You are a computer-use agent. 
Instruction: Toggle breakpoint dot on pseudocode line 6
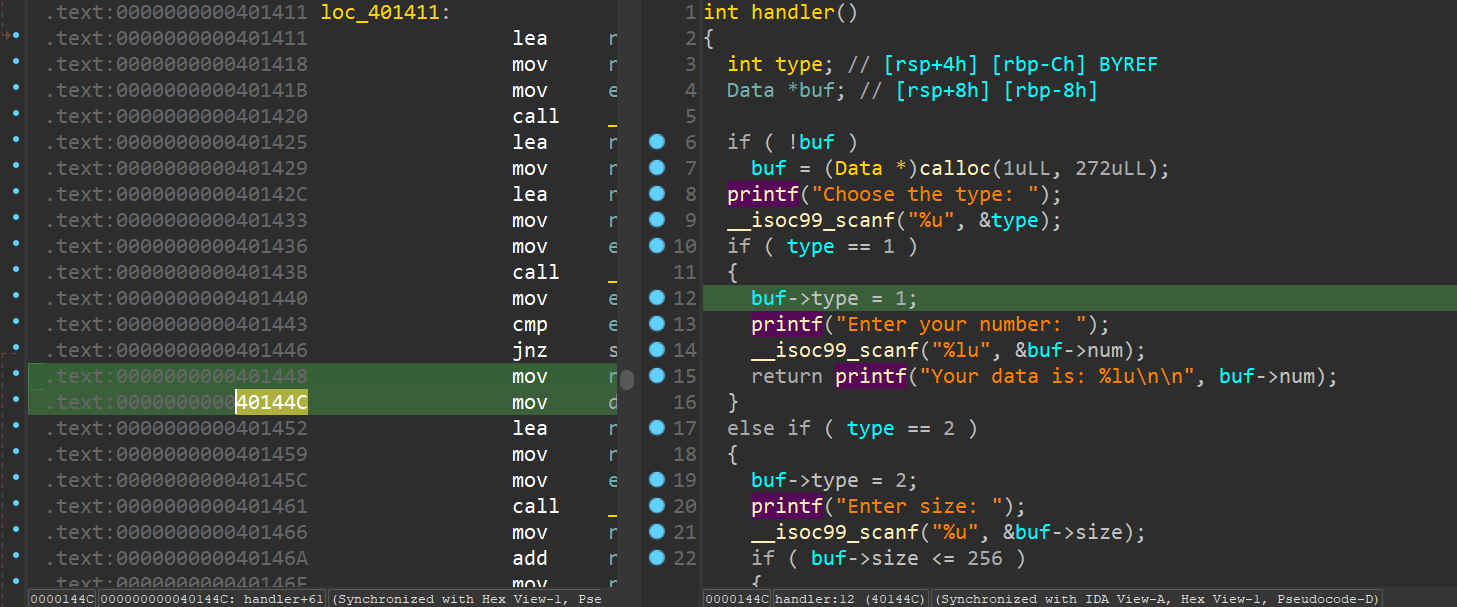point(657,142)
